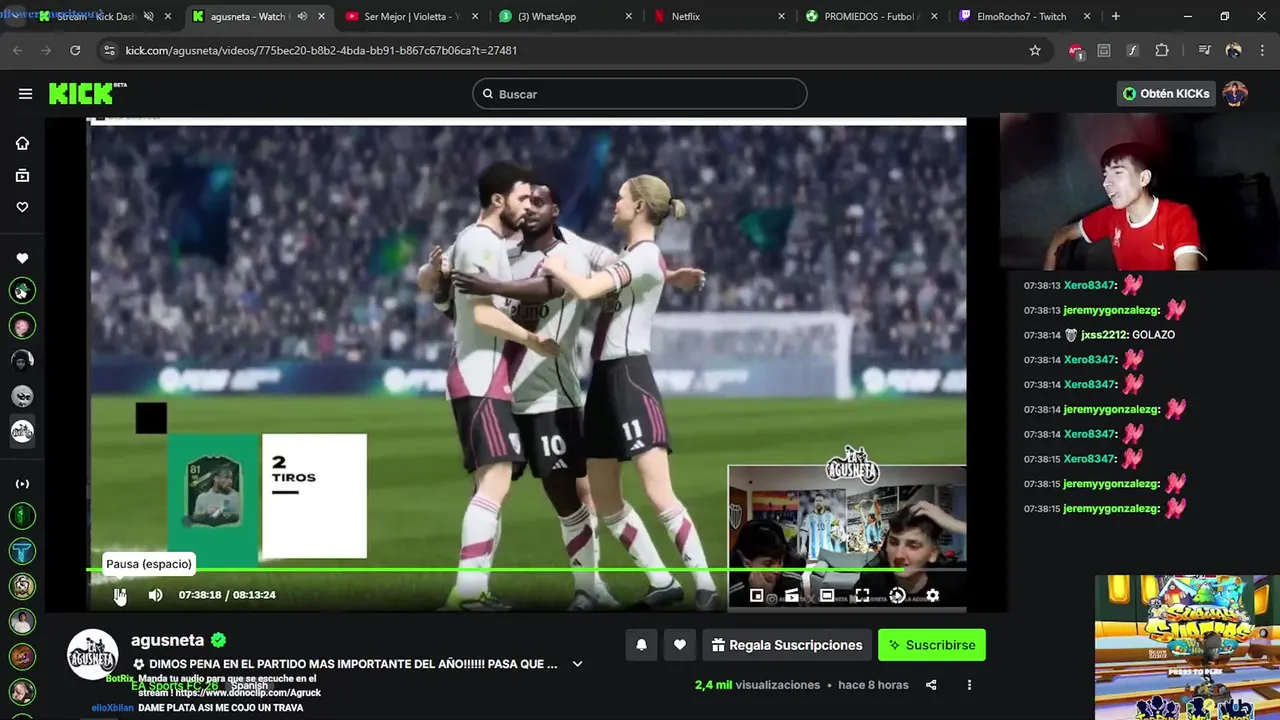Open the Kick hamburger menu
The image size is (1280, 720).
(25, 94)
